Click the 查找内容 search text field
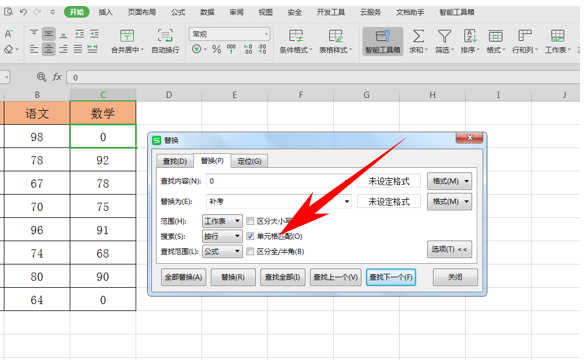Viewport: 584px width, 360px height. pyautogui.click(x=279, y=181)
